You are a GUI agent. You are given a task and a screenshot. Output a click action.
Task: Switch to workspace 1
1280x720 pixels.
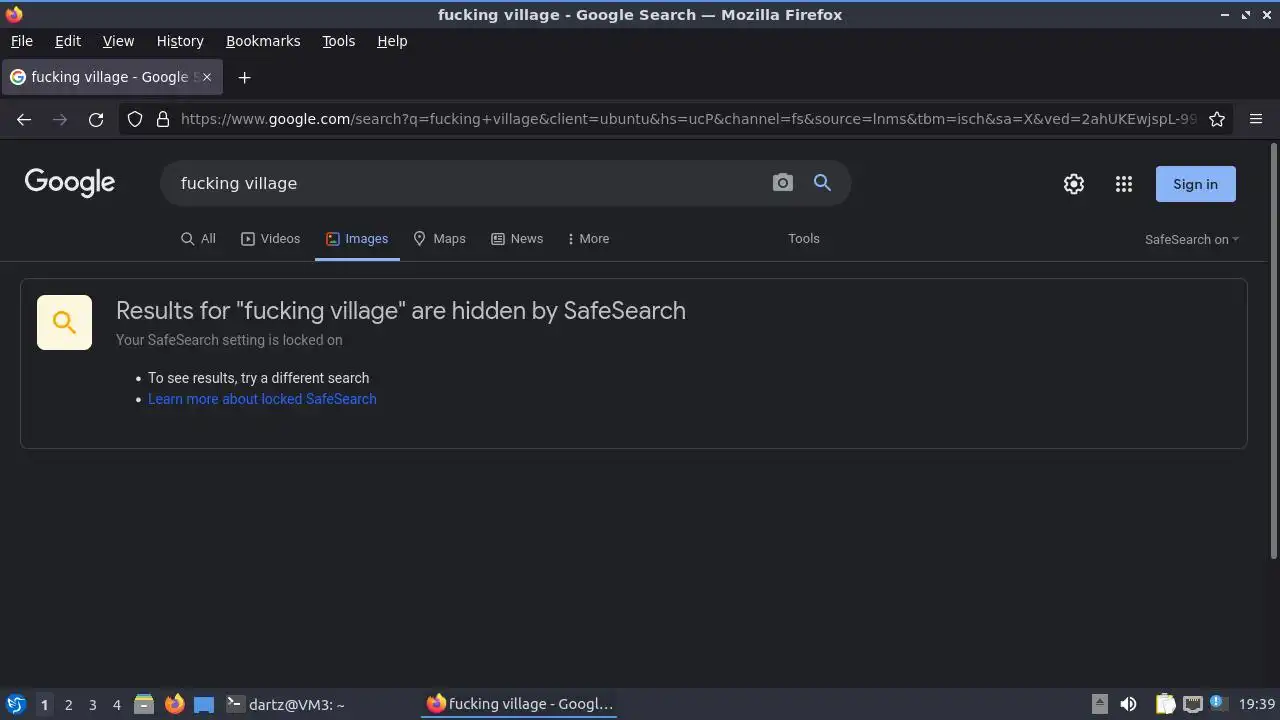44,704
